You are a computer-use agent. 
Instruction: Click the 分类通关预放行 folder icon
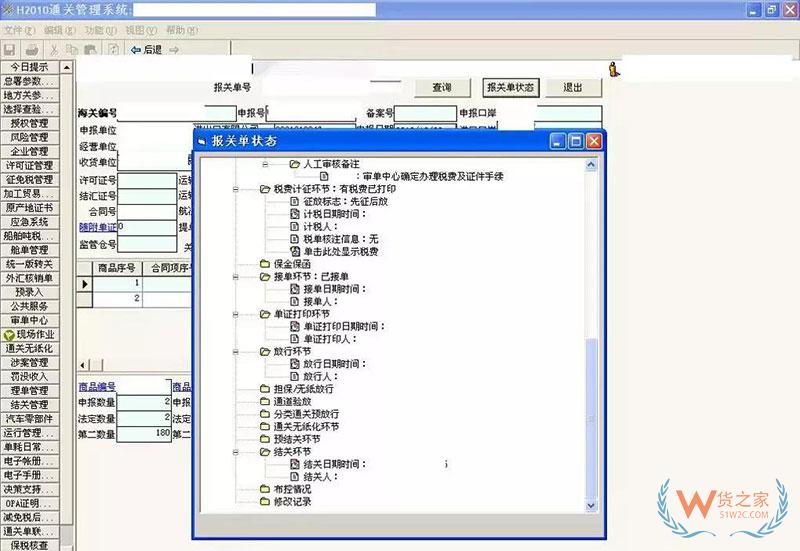coord(264,414)
